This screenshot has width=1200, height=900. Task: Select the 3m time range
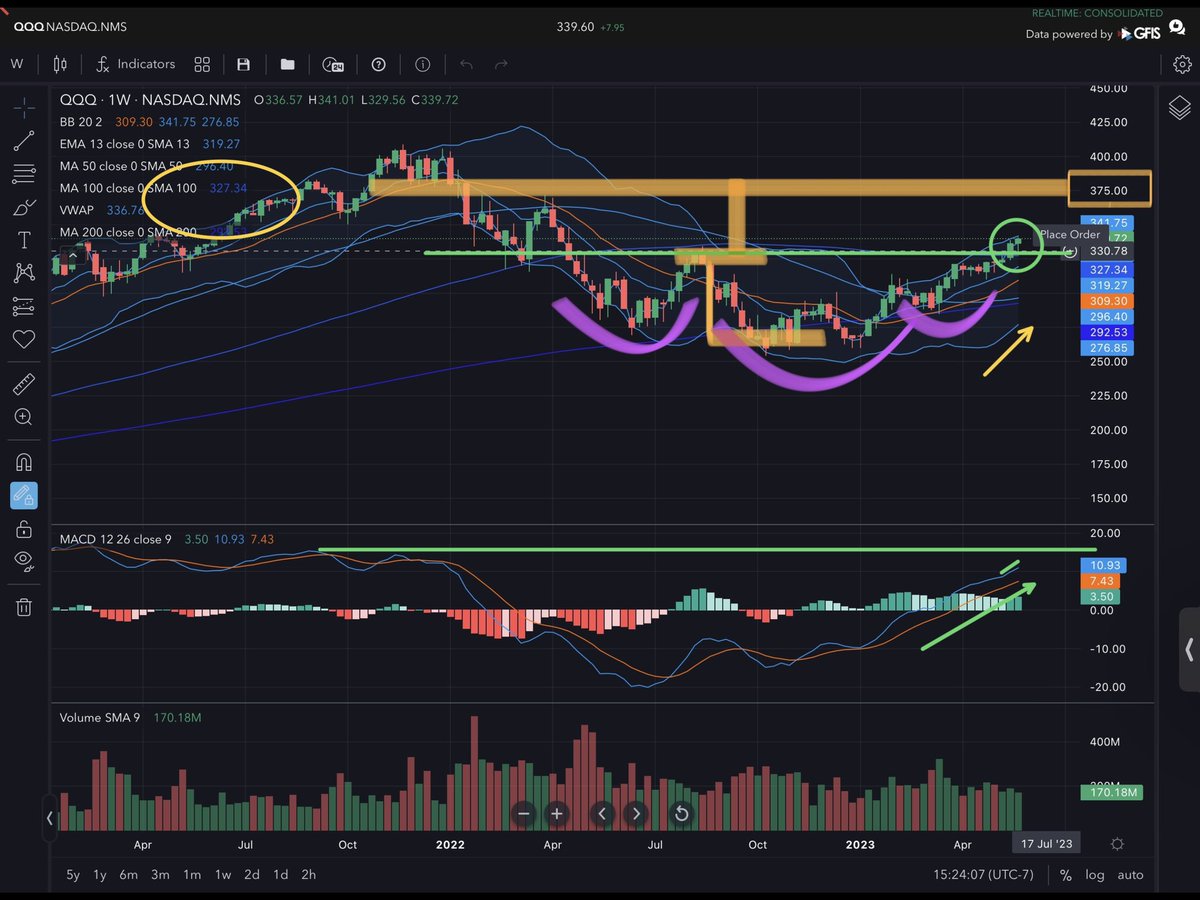coord(160,875)
